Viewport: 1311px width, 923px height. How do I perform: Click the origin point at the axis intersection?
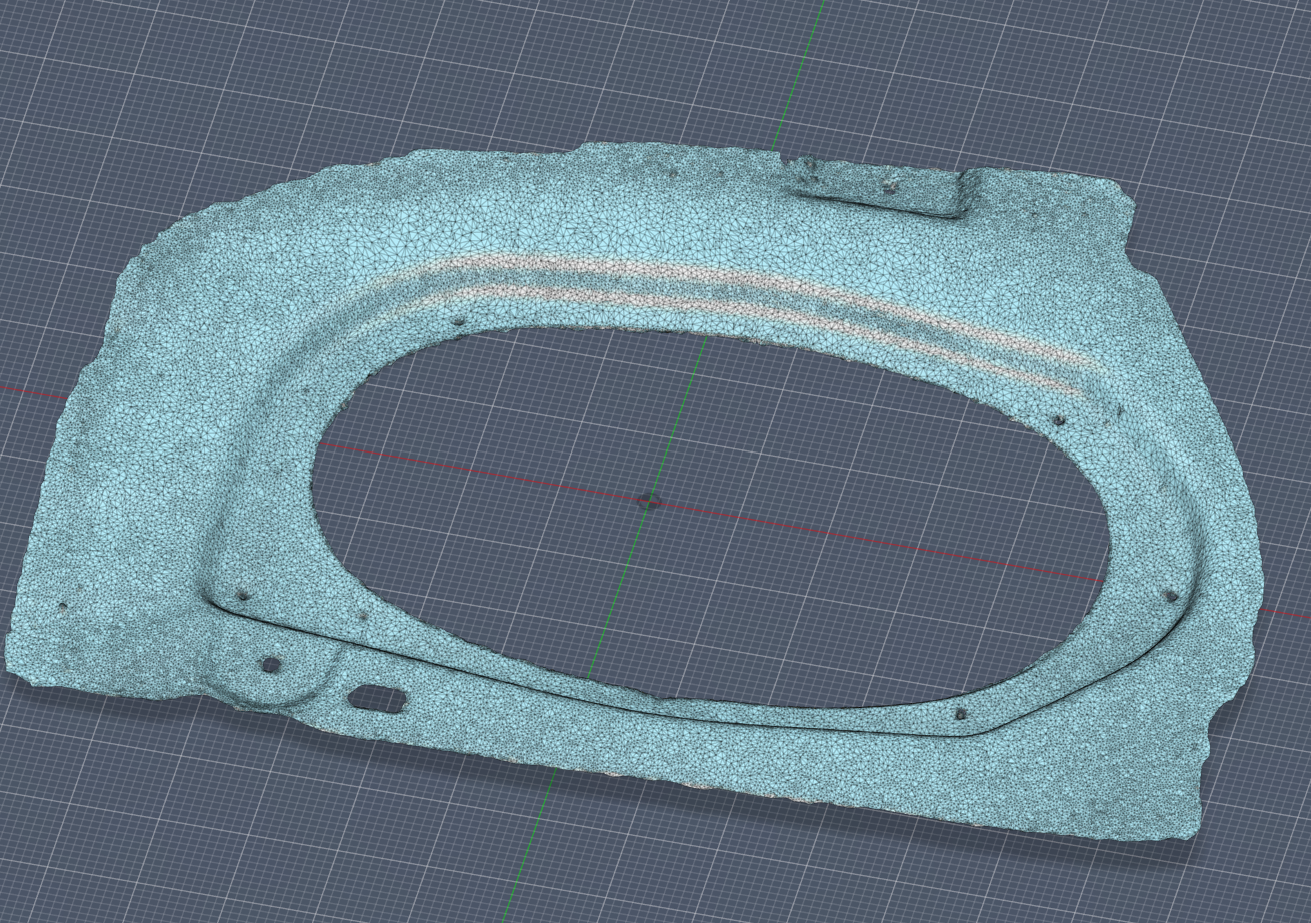648,501
